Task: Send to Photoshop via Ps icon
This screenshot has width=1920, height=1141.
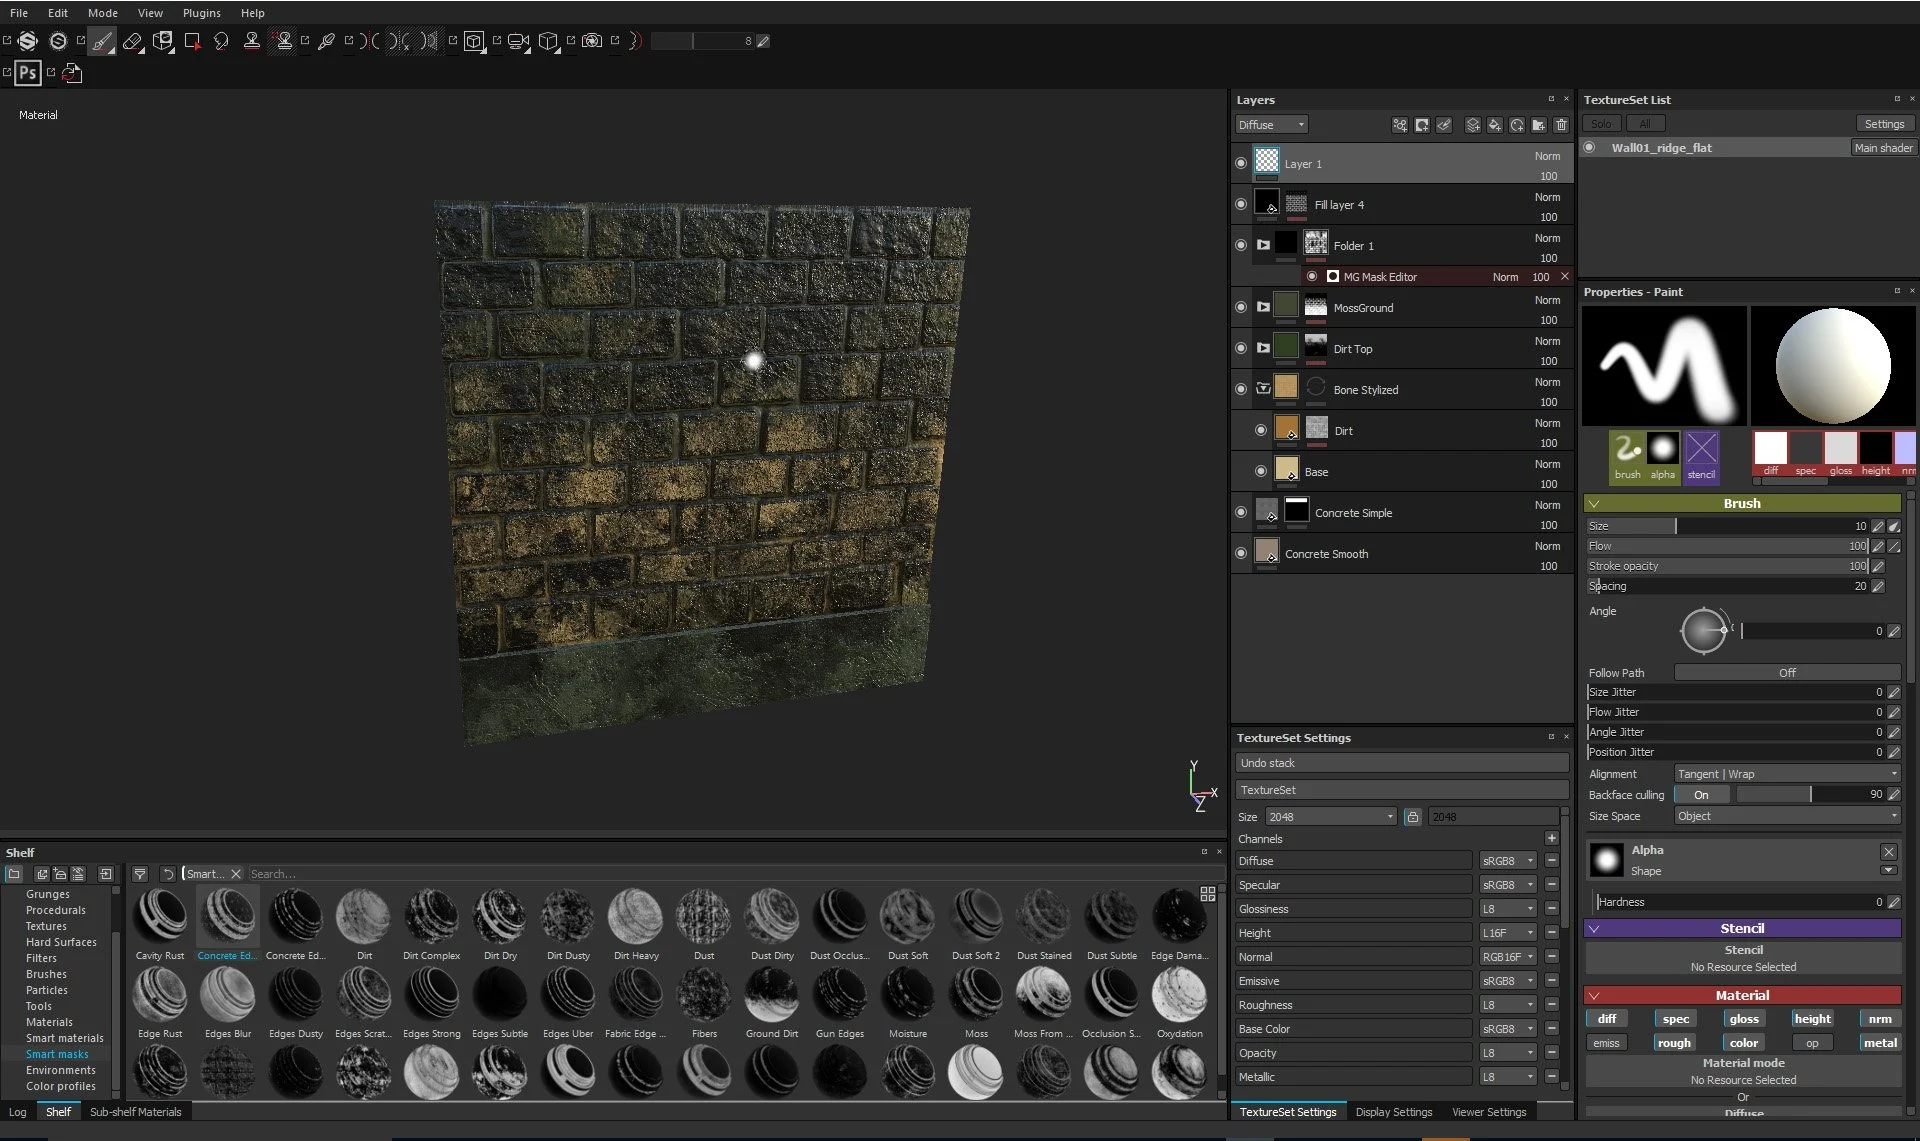Action: coord(28,72)
